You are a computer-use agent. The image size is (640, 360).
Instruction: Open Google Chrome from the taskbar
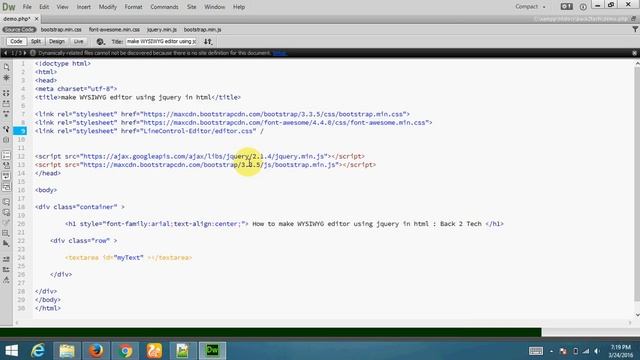pos(125,351)
